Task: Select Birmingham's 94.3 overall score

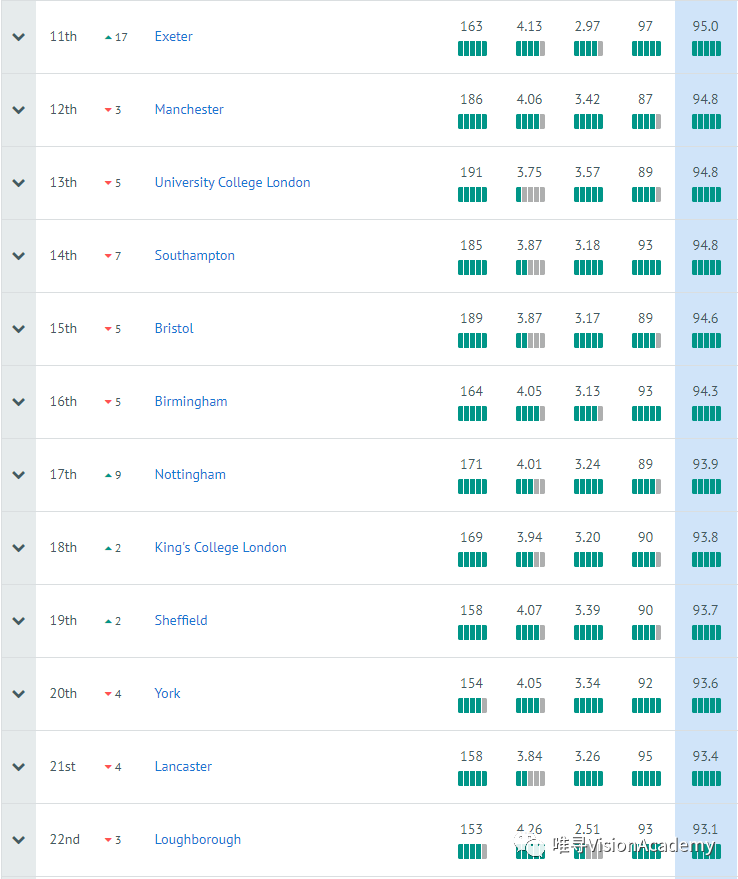Action: pyautogui.click(x=705, y=391)
